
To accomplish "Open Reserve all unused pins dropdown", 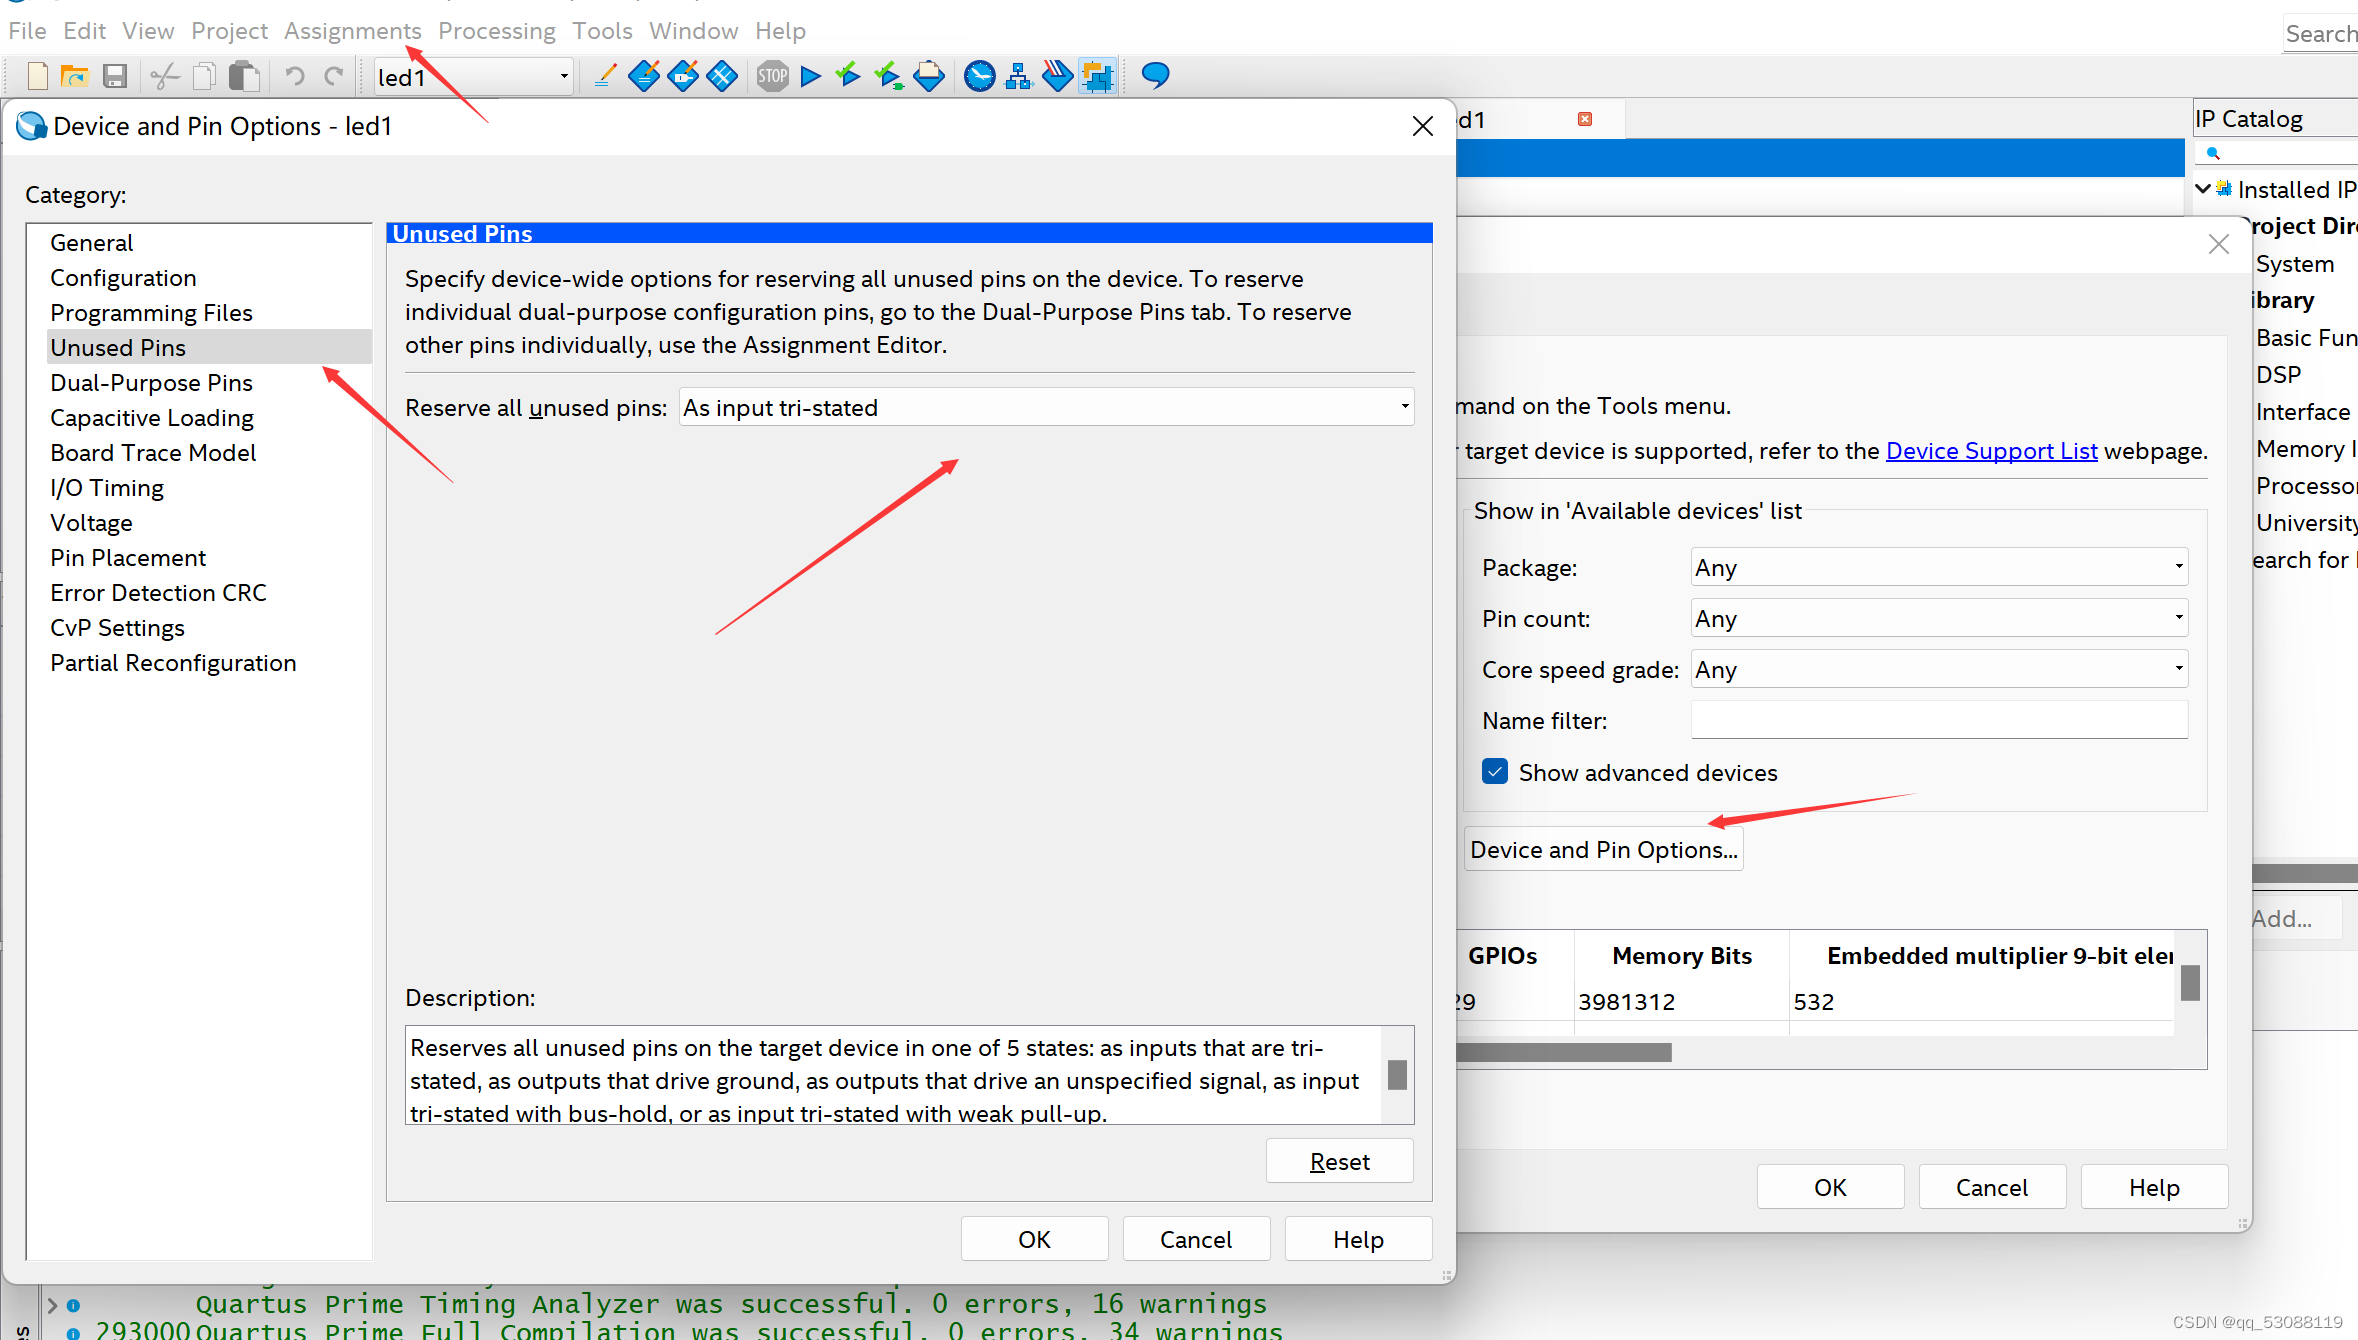I will (1046, 407).
